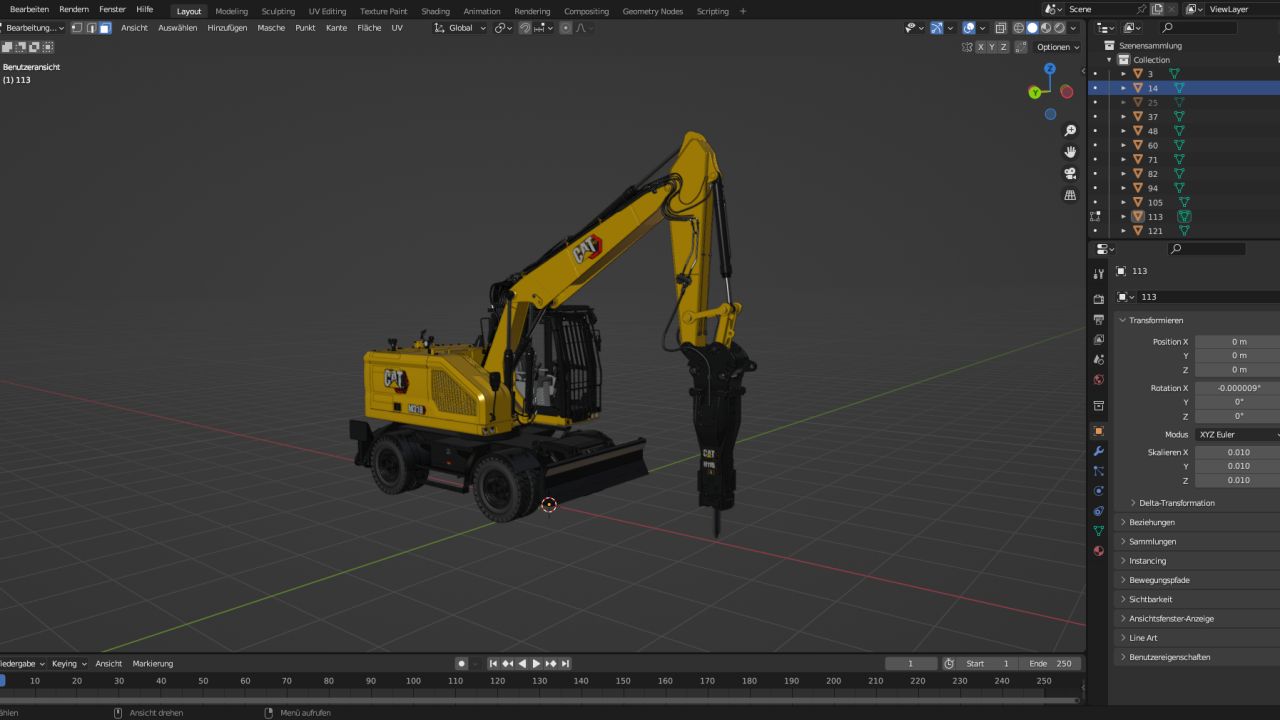Toggle camera view gizmo icon

pyautogui.click(x=1070, y=173)
